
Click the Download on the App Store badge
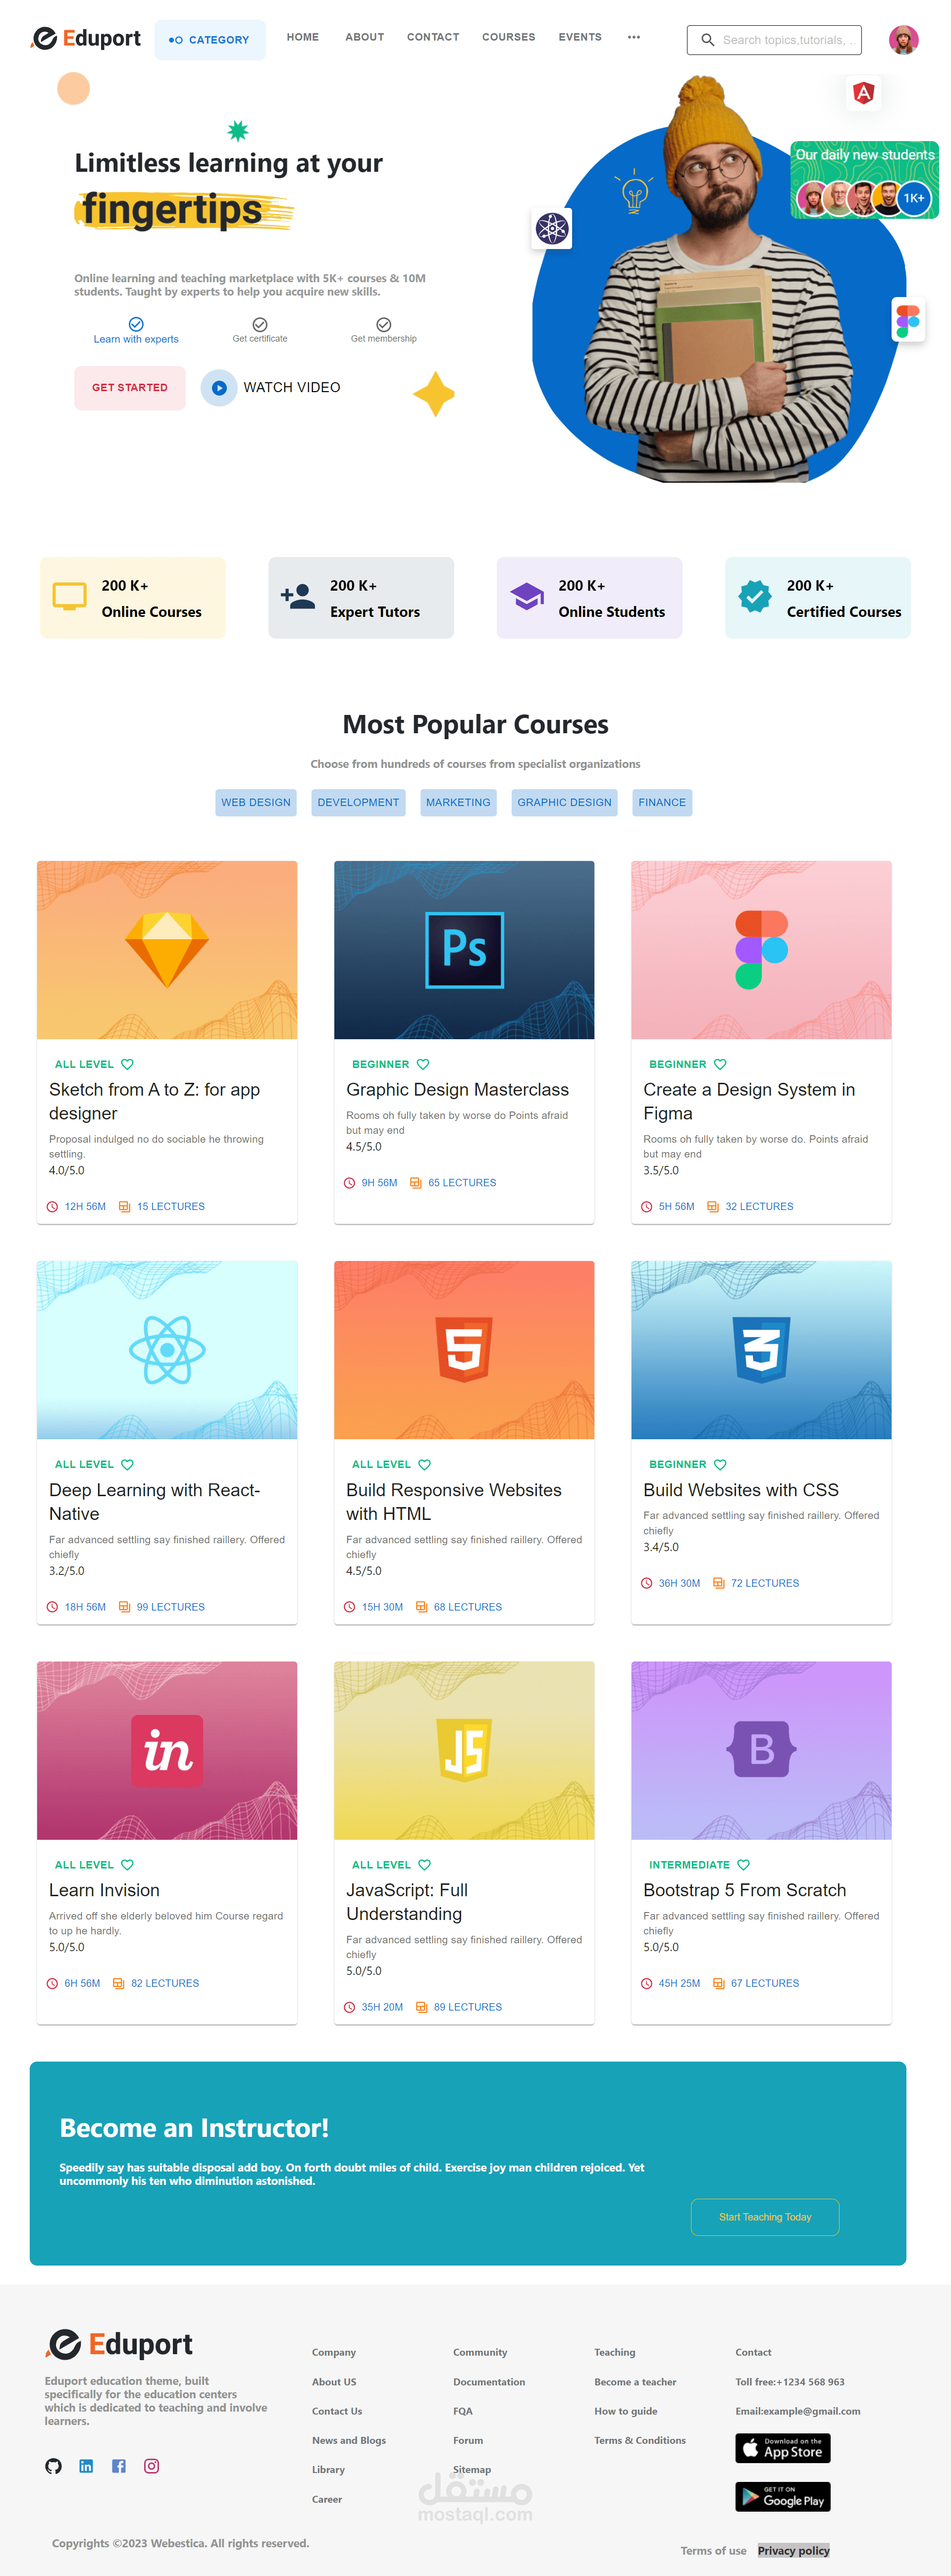783,2448
